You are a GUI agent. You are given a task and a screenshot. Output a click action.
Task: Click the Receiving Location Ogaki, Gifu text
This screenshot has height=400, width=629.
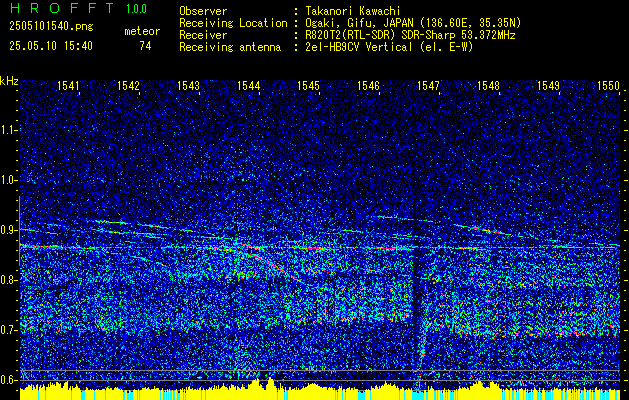(x=413, y=23)
